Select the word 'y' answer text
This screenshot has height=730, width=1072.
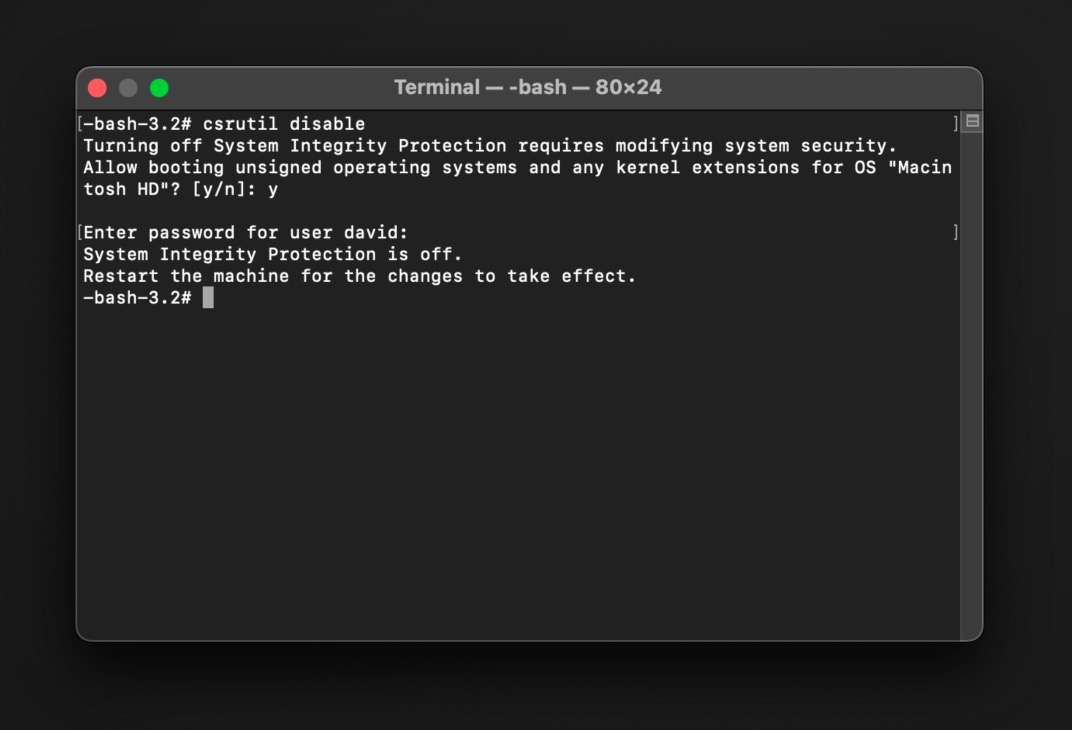click(x=272, y=189)
